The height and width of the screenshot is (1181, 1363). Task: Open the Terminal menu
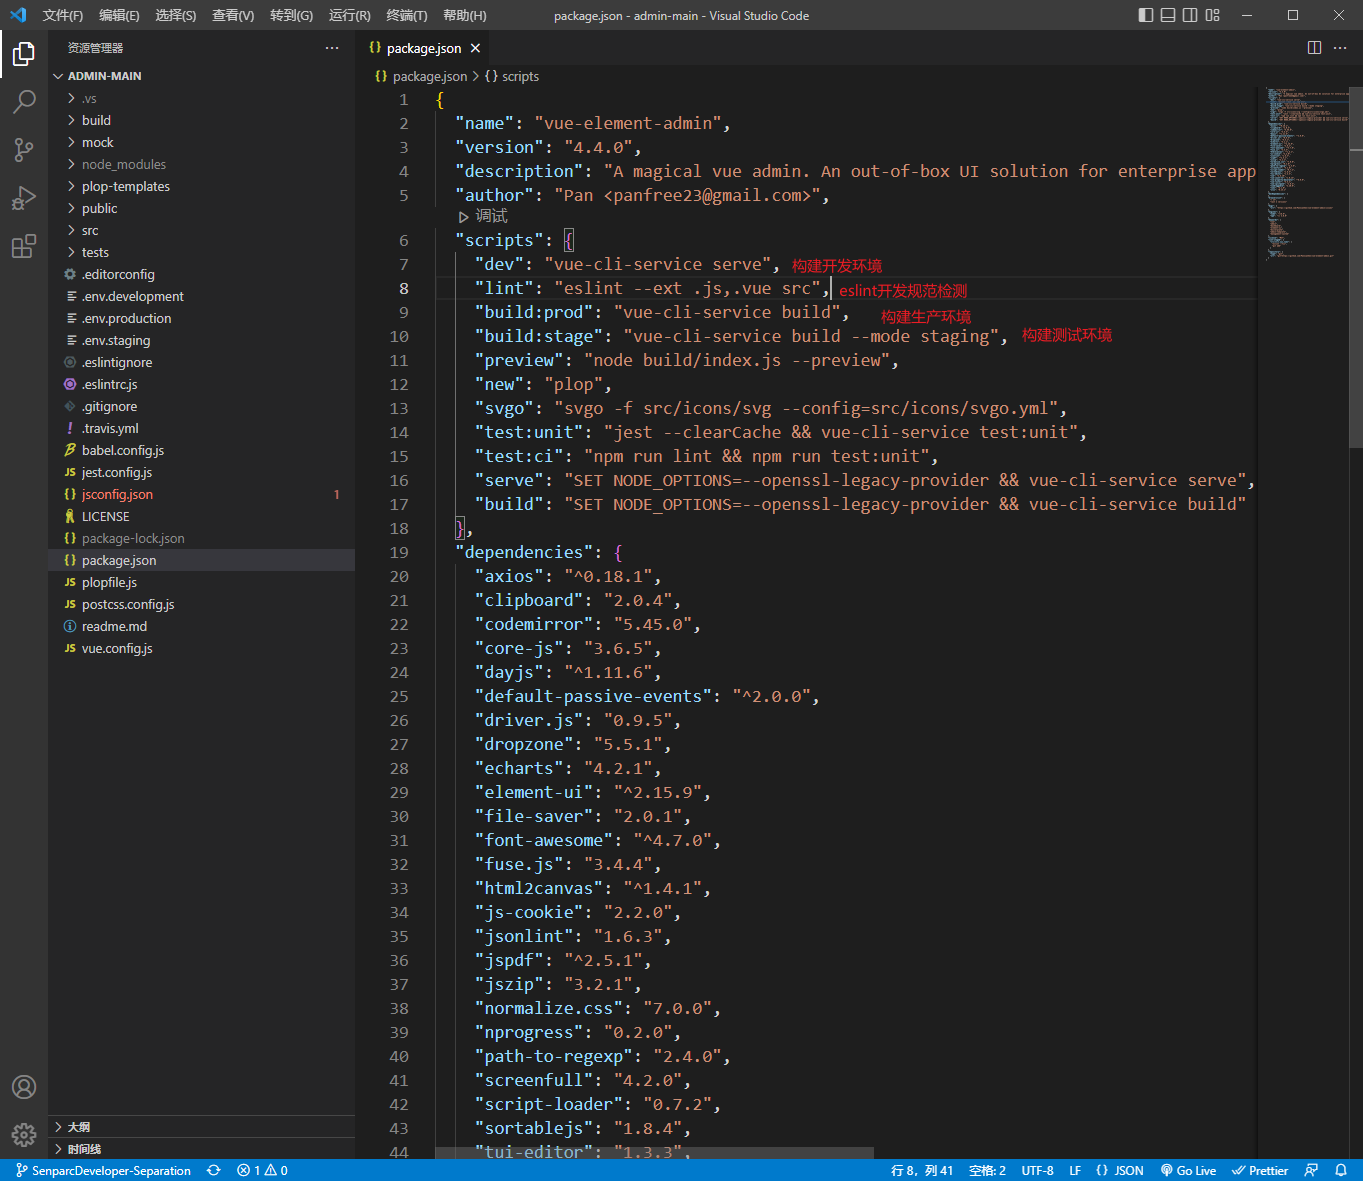pos(407,15)
